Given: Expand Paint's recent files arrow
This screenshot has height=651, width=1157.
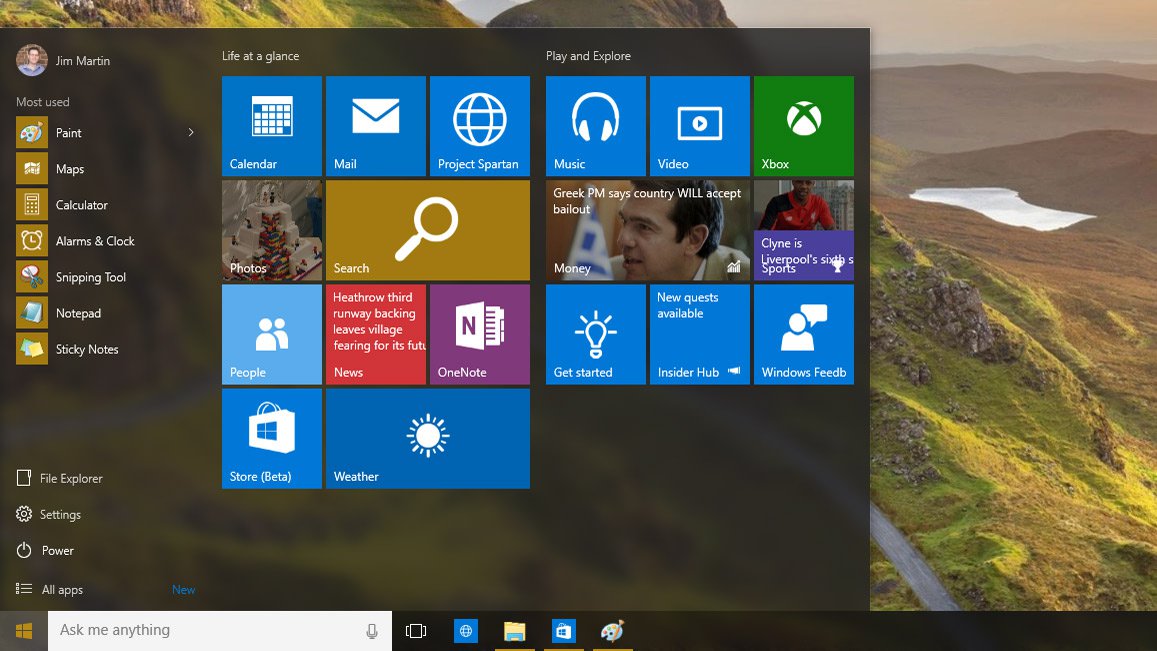Looking at the screenshot, I should (190, 133).
